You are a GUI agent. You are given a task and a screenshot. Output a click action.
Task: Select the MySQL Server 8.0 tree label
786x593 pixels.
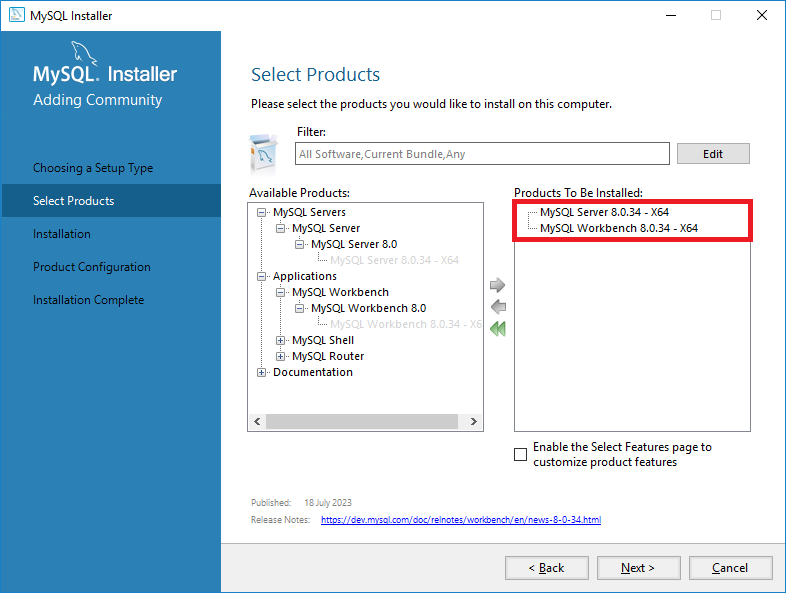pos(354,244)
